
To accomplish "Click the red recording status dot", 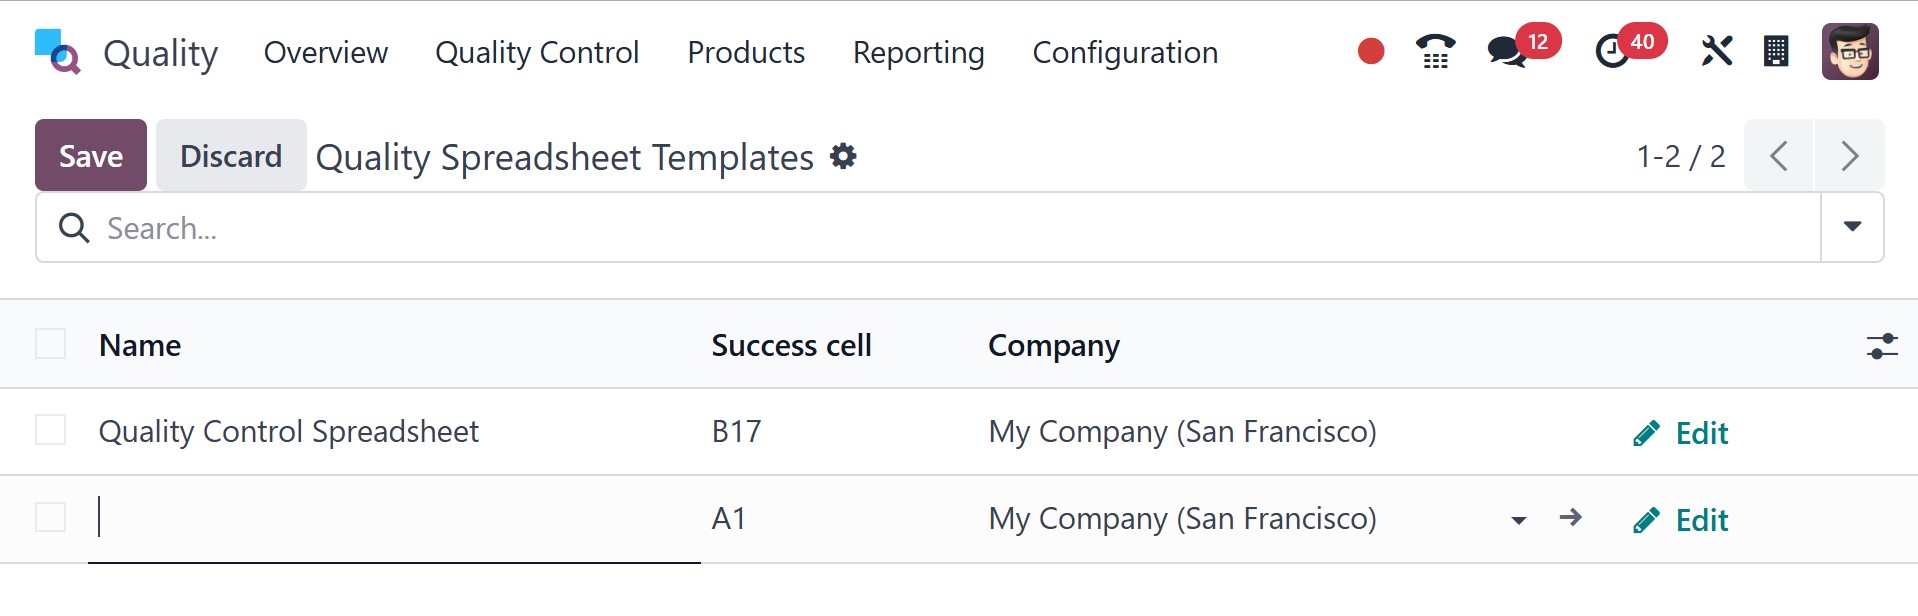I will point(1371,51).
